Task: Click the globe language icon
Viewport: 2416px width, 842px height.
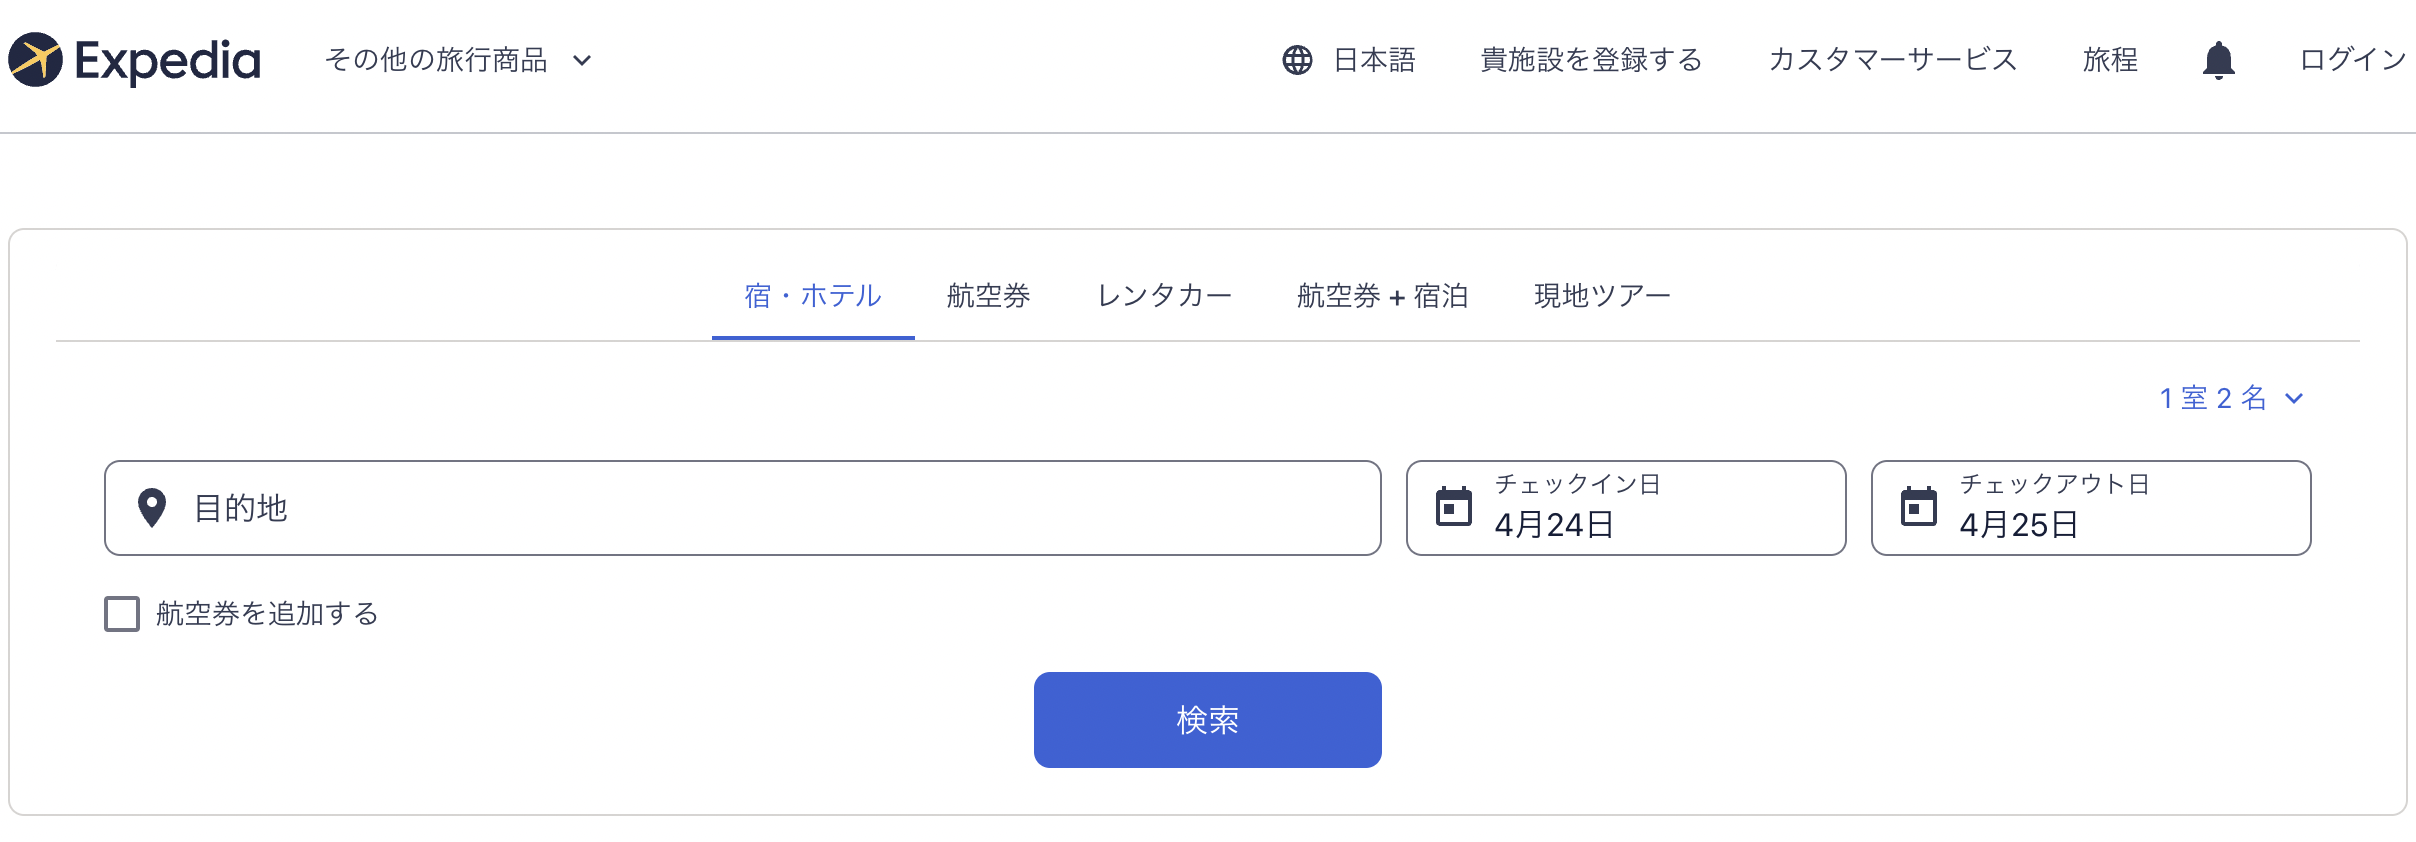Action: point(1297,60)
